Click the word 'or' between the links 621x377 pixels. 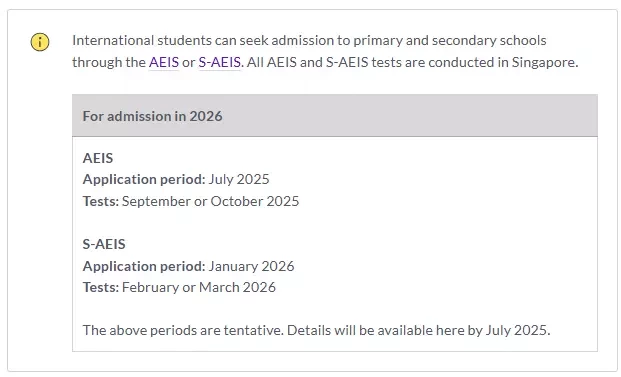click(189, 63)
